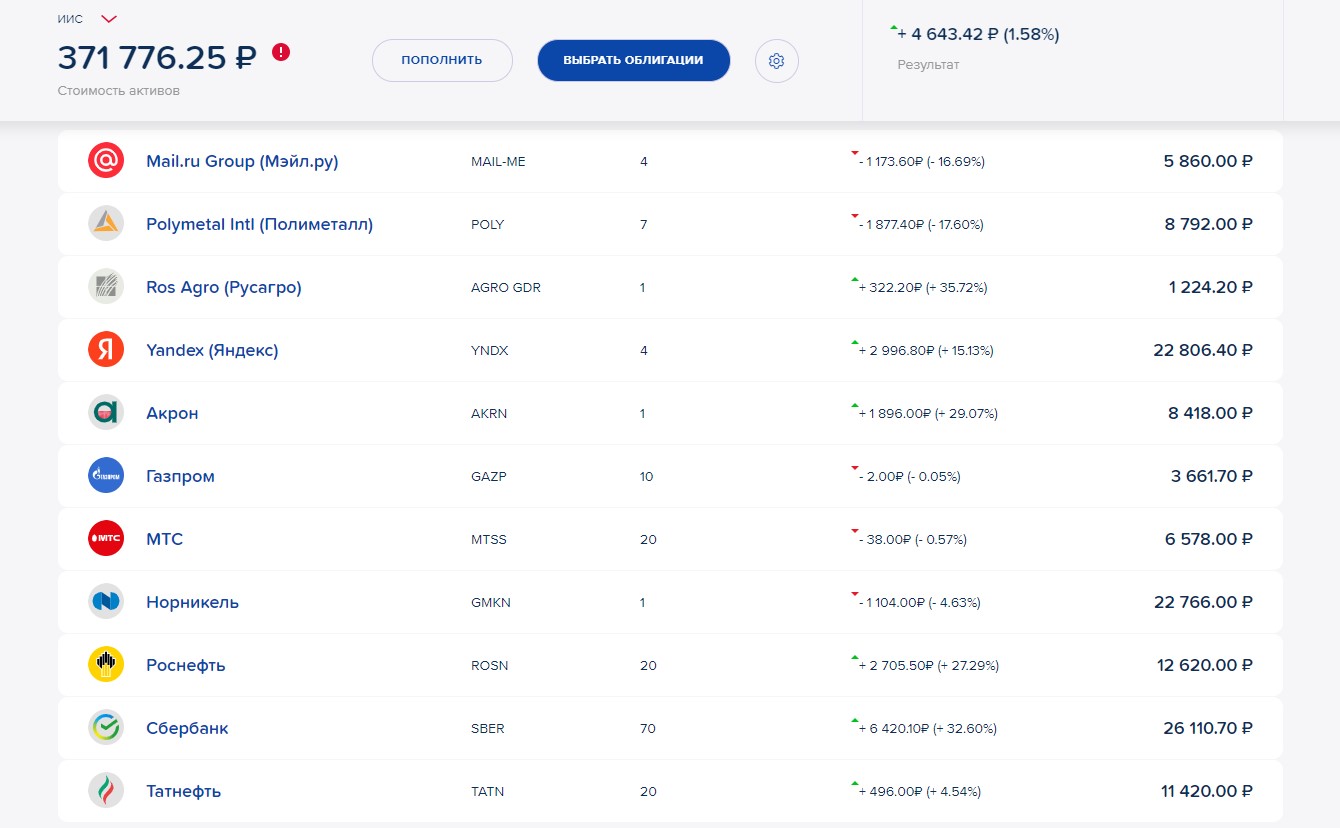Click the ticker AKRN
The width and height of the screenshot is (1340, 828).
[489, 413]
